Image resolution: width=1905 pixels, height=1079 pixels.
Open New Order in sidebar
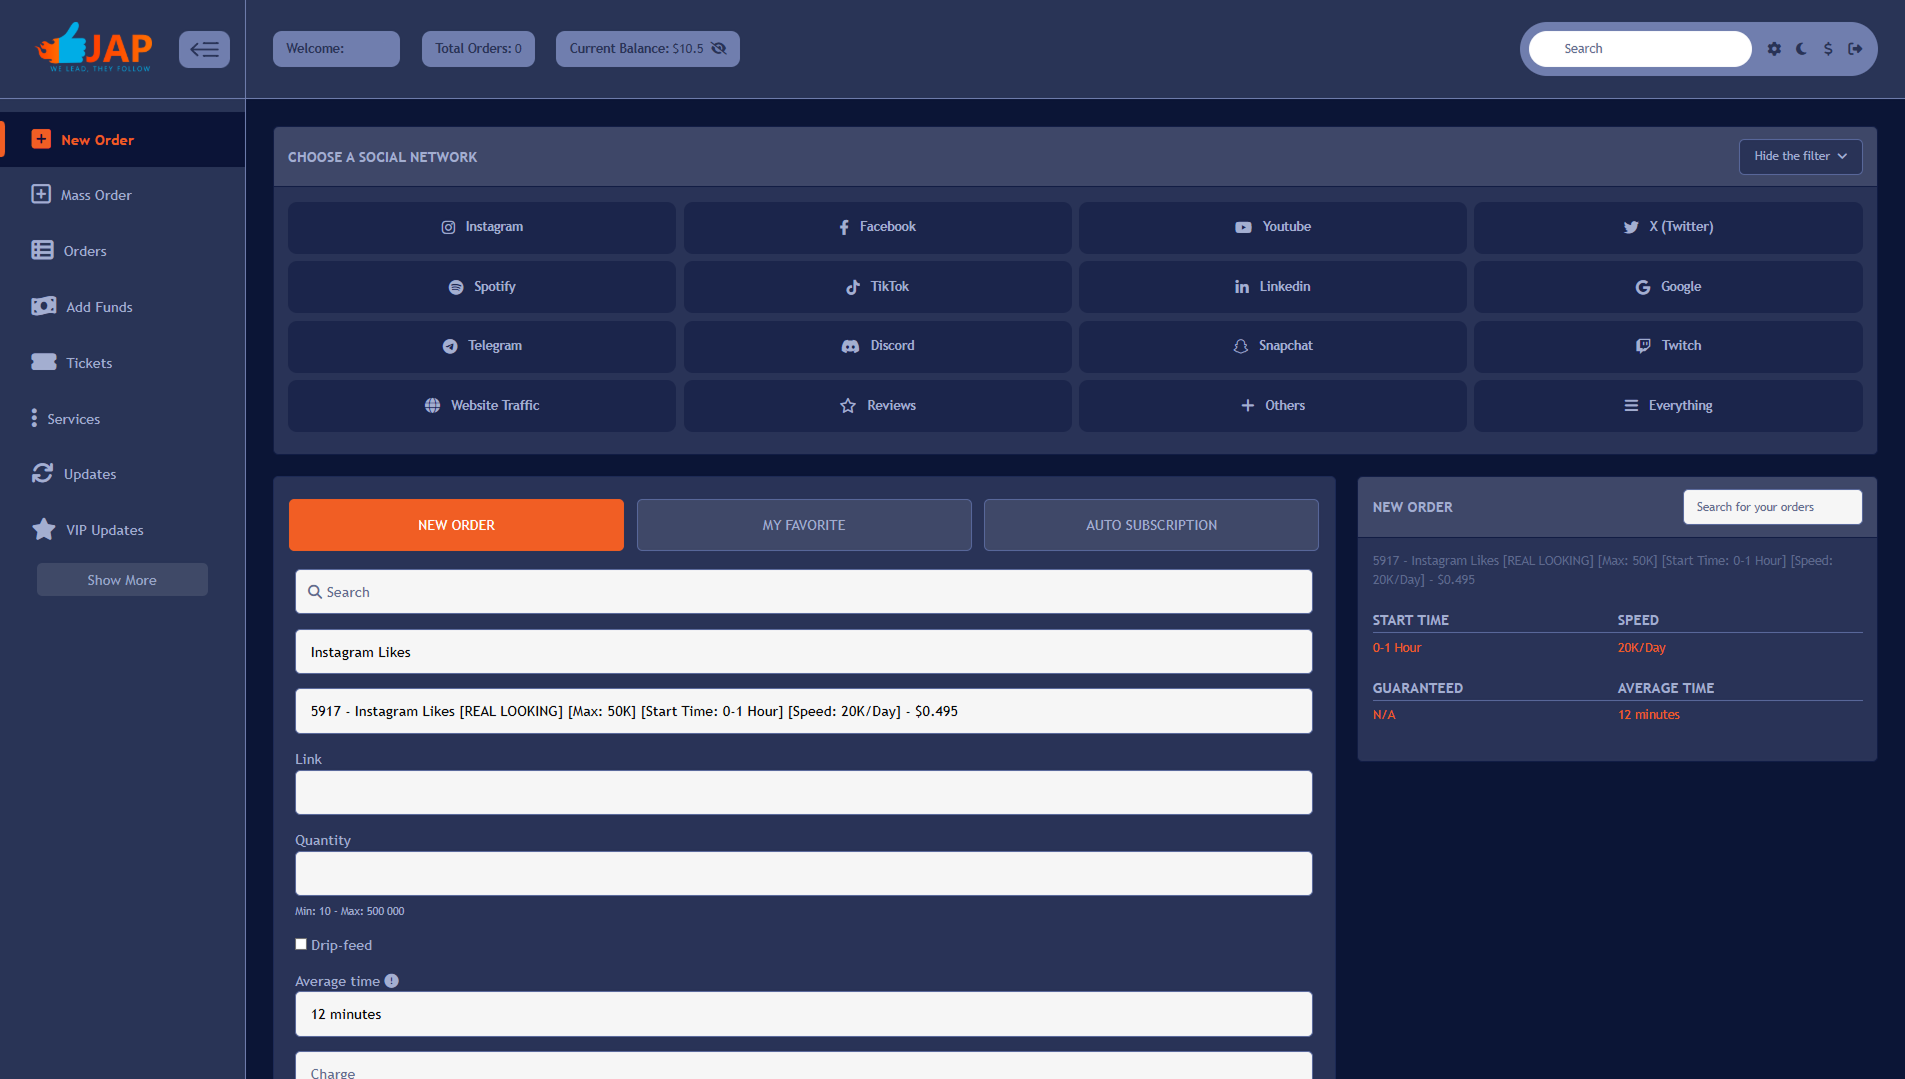(122, 140)
